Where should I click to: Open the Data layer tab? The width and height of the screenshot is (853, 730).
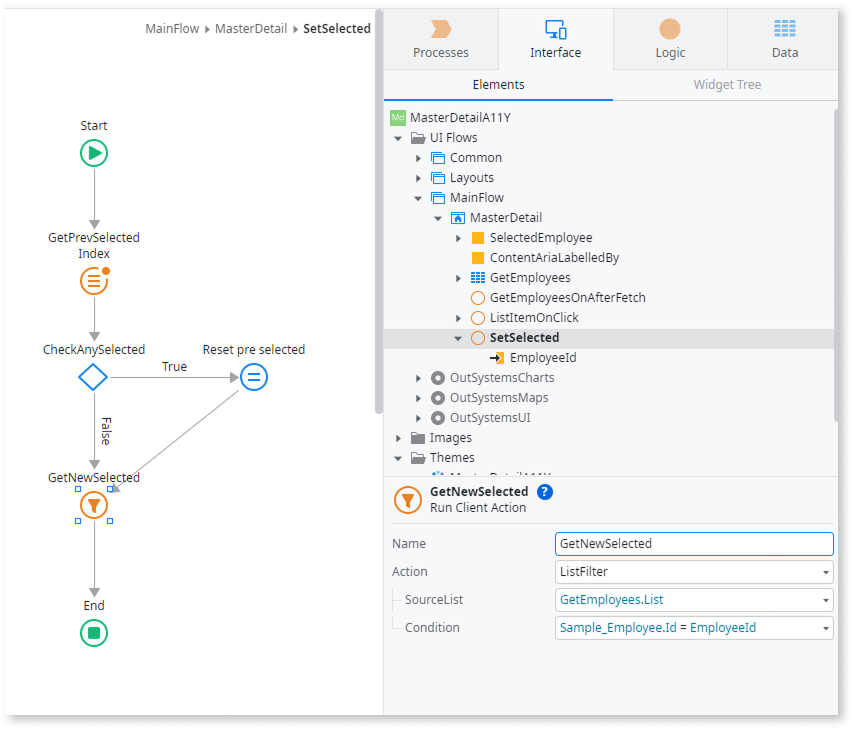785,39
